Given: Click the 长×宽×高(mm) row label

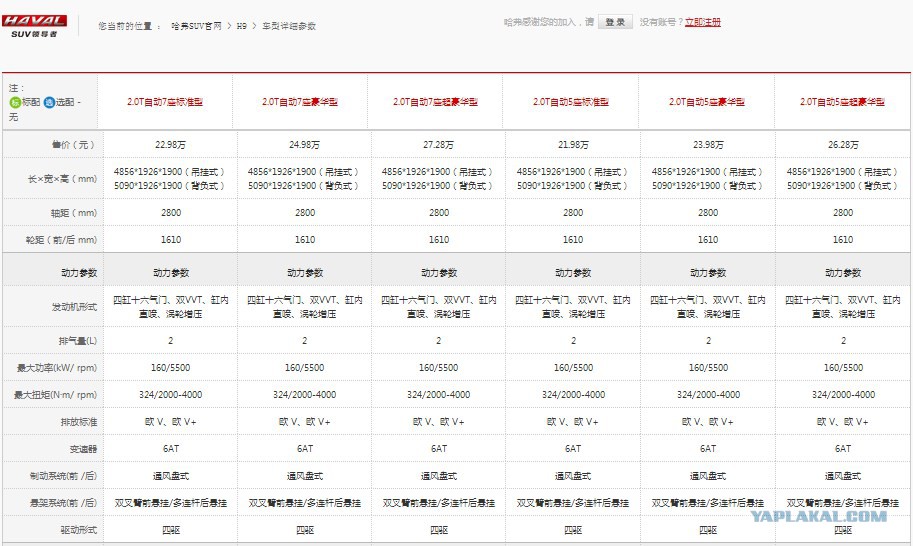Looking at the screenshot, I should 62,179.
